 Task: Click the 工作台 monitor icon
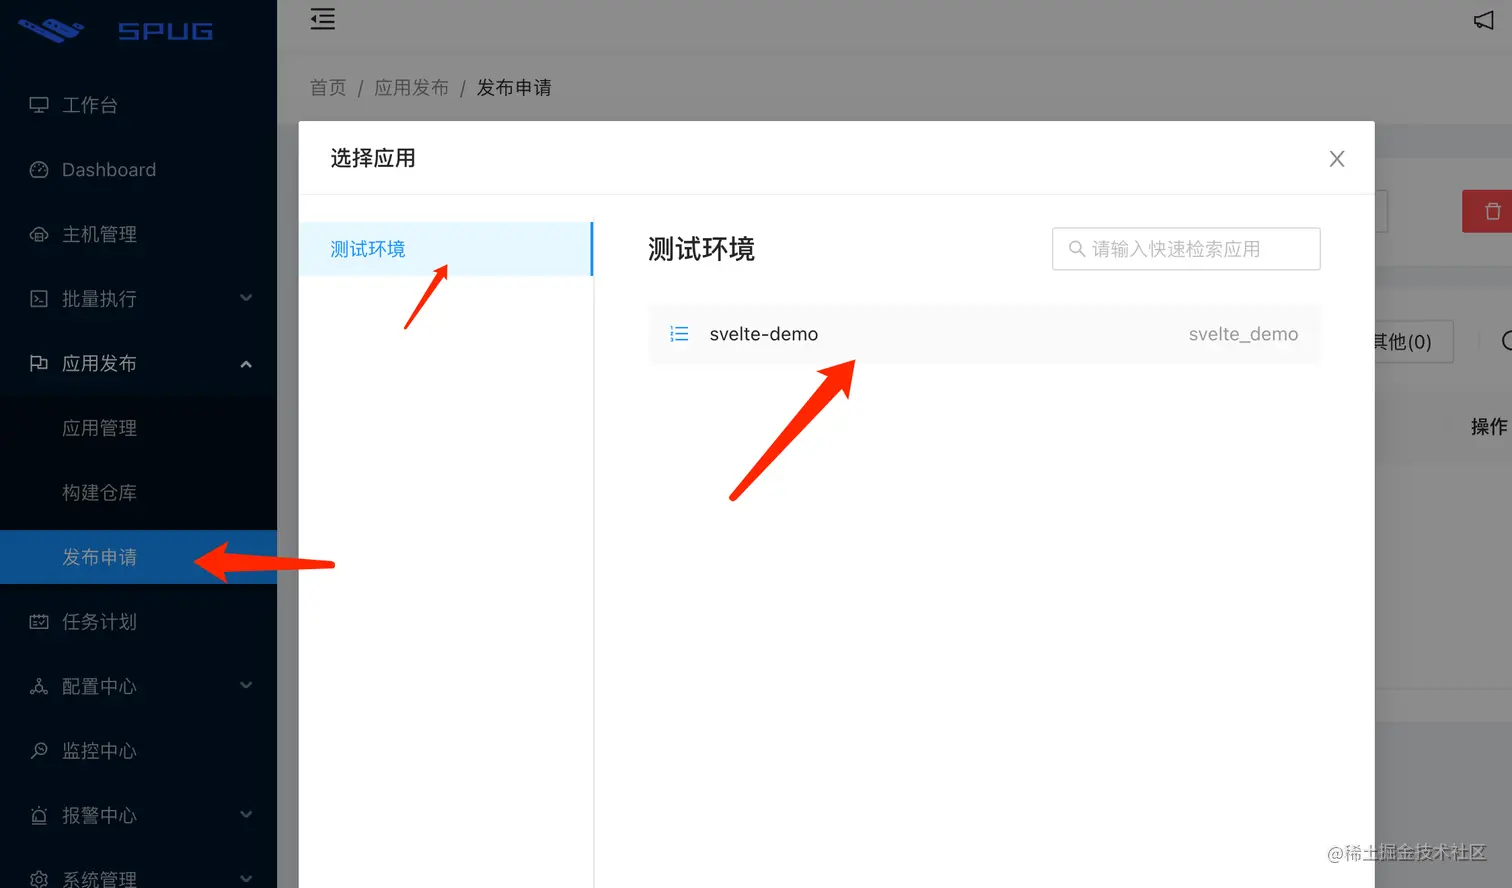coord(39,105)
